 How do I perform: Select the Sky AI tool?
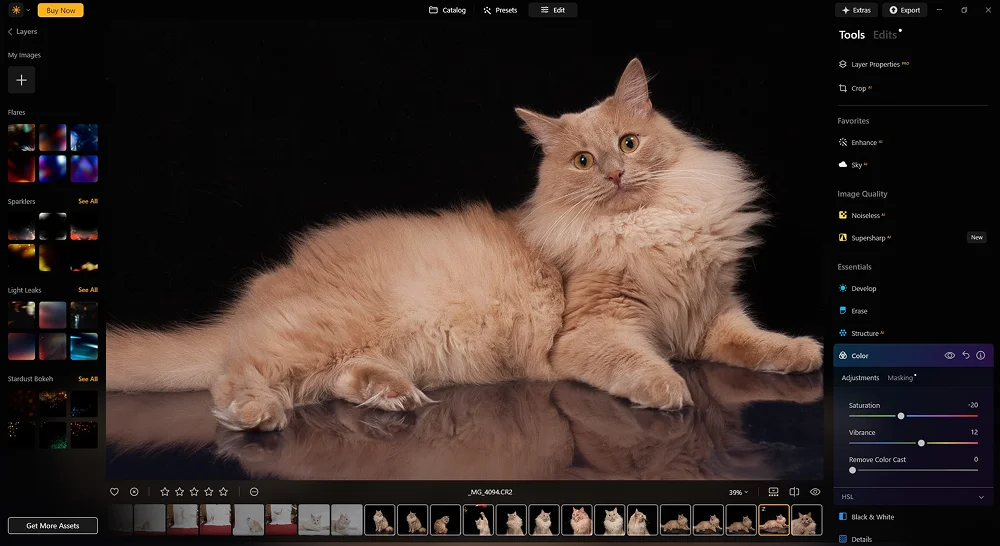(857, 165)
